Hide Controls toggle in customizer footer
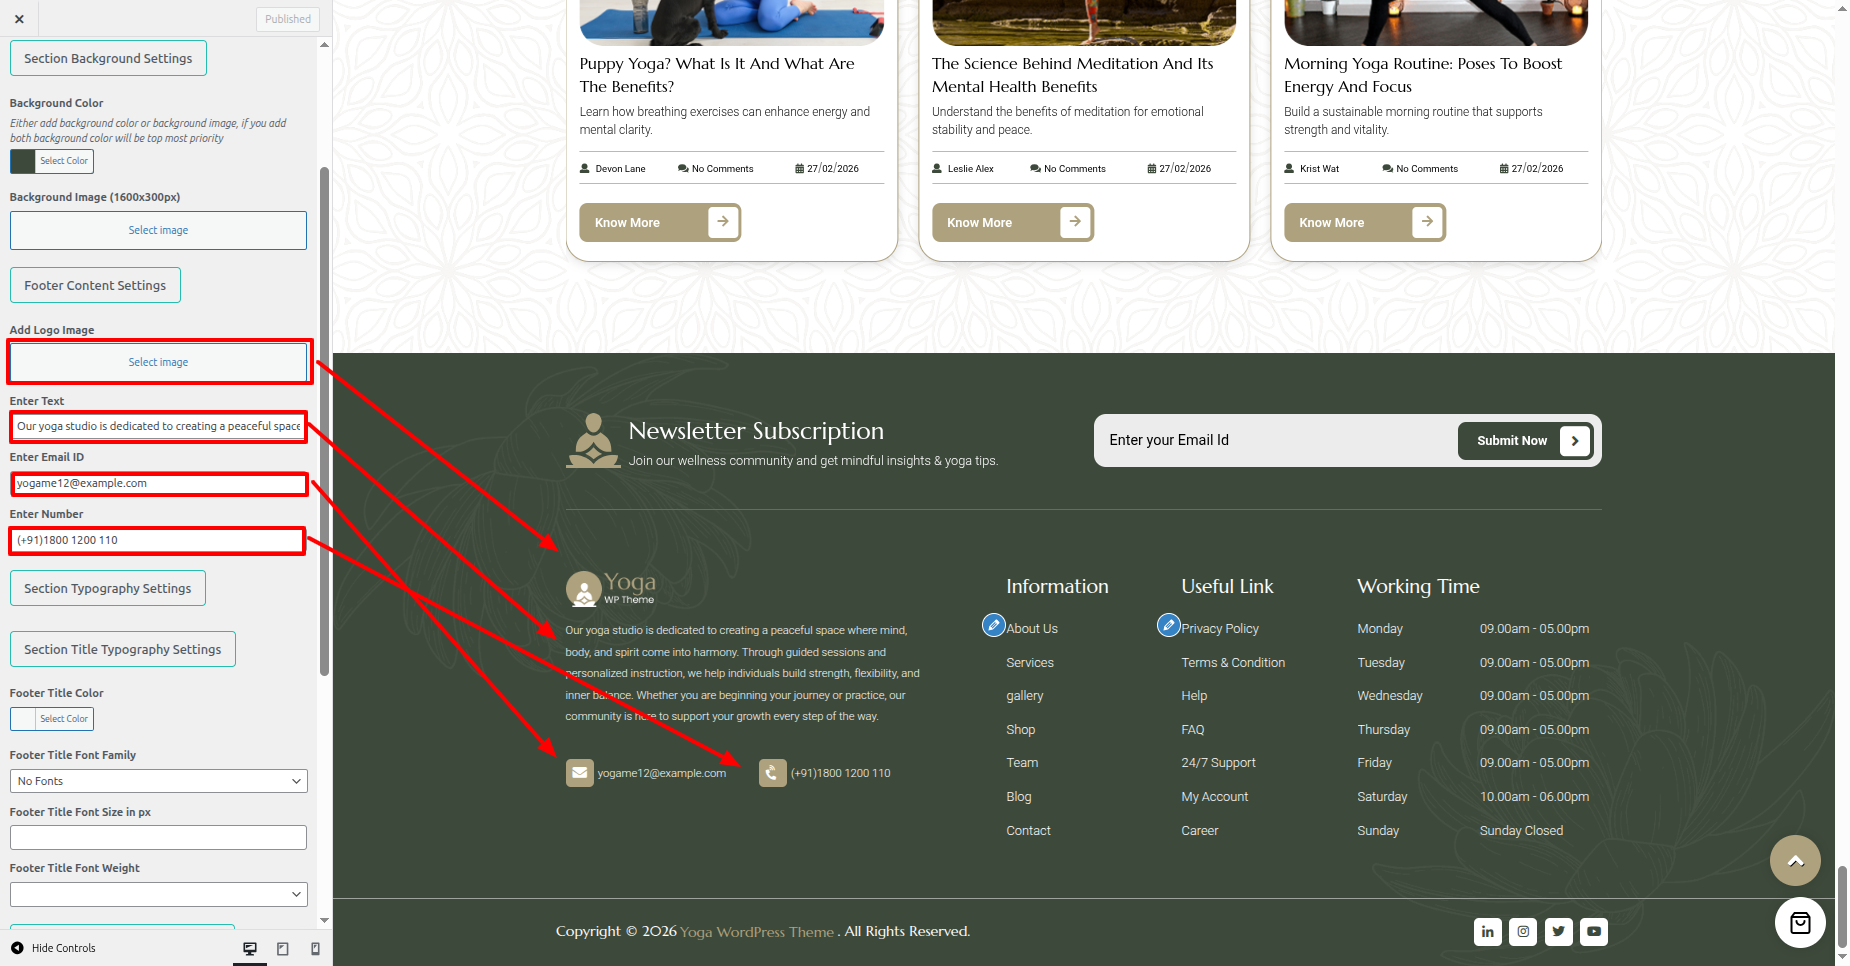 click(x=54, y=948)
